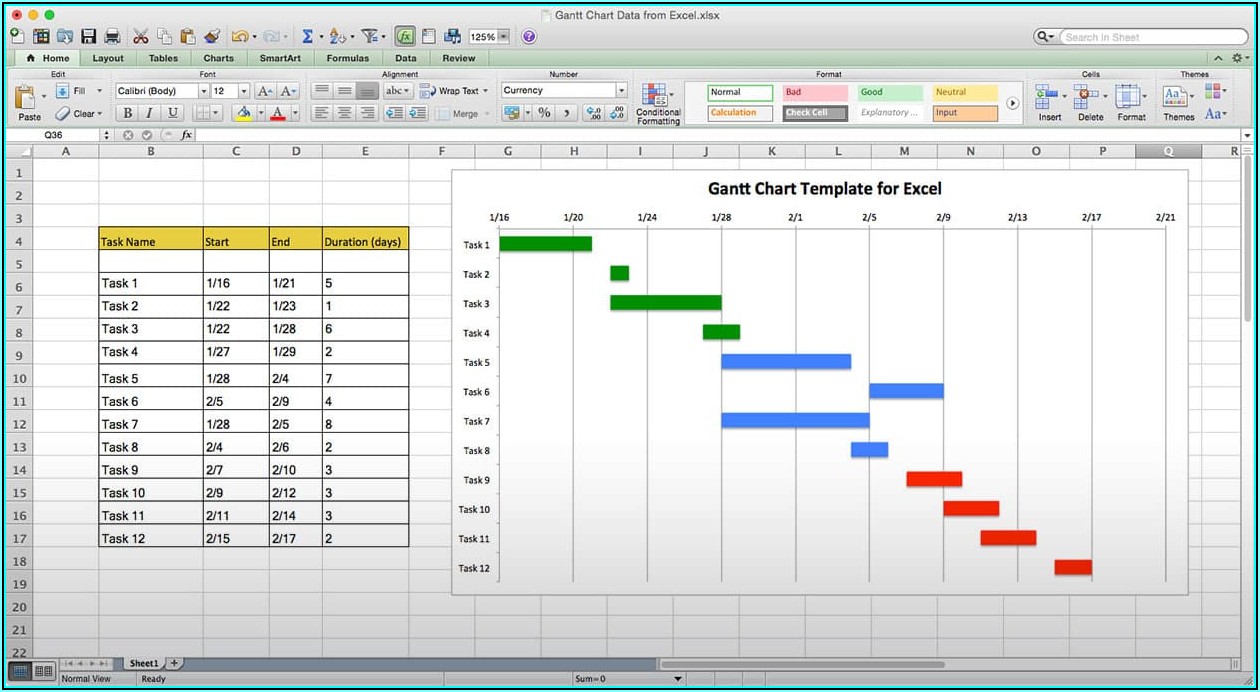This screenshot has width=1260, height=692.
Task: Click the purple Help question mark icon
Action: click(529, 37)
